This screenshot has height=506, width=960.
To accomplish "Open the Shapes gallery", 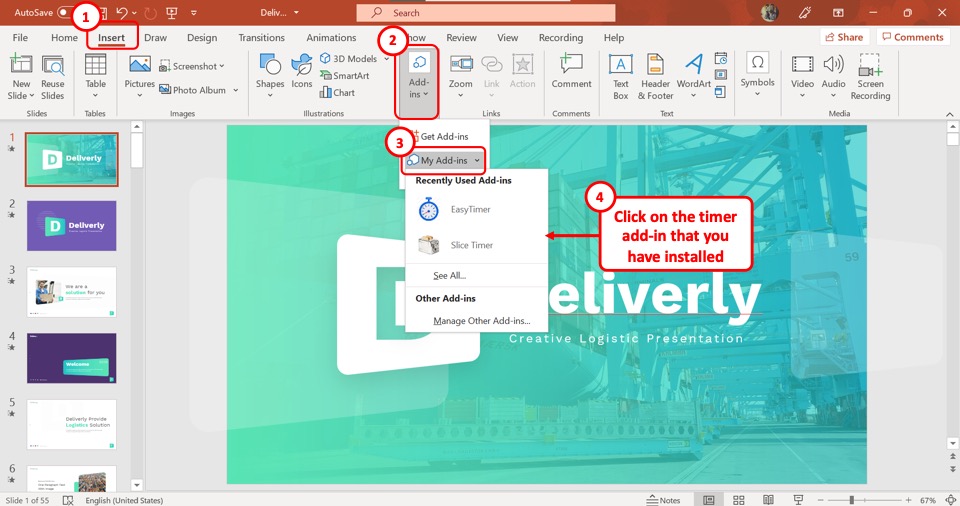I will 270,76.
